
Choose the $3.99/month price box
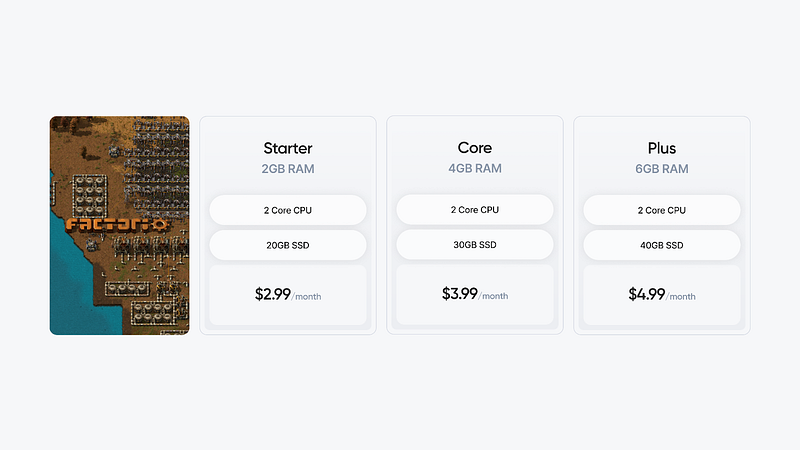(475, 295)
